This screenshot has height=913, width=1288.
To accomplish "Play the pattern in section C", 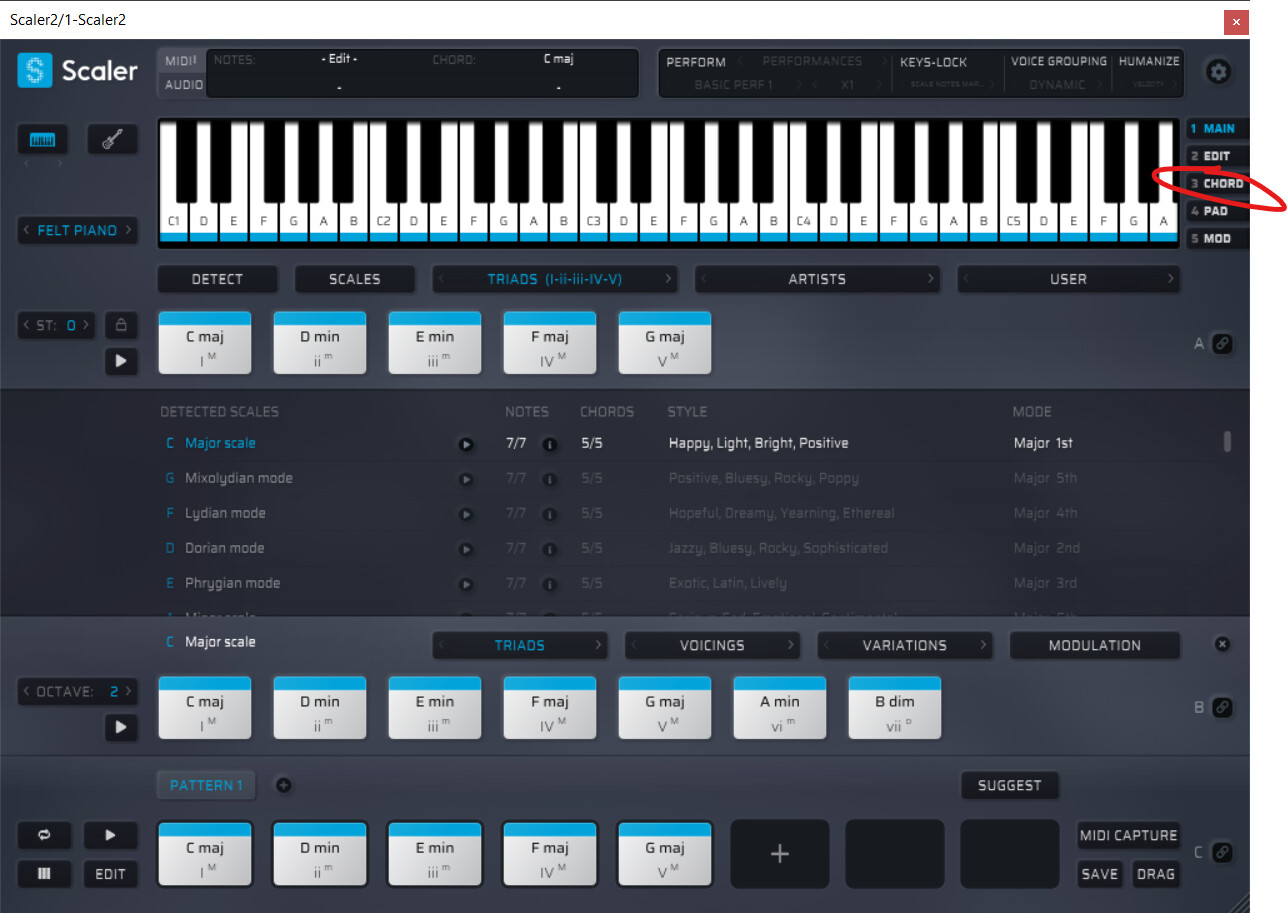I will point(110,835).
